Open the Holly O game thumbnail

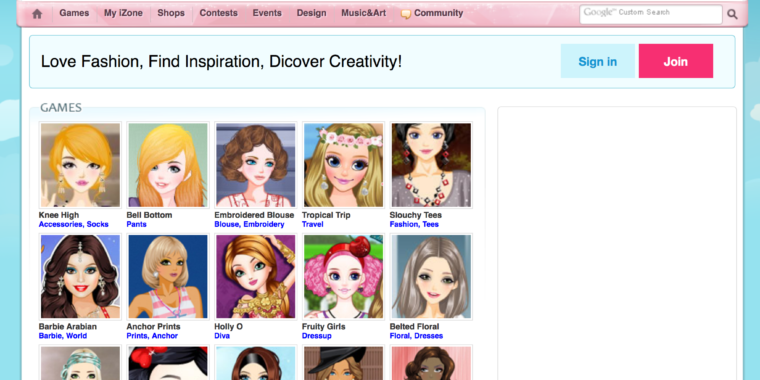pyautogui.click(x=255, y=277)
